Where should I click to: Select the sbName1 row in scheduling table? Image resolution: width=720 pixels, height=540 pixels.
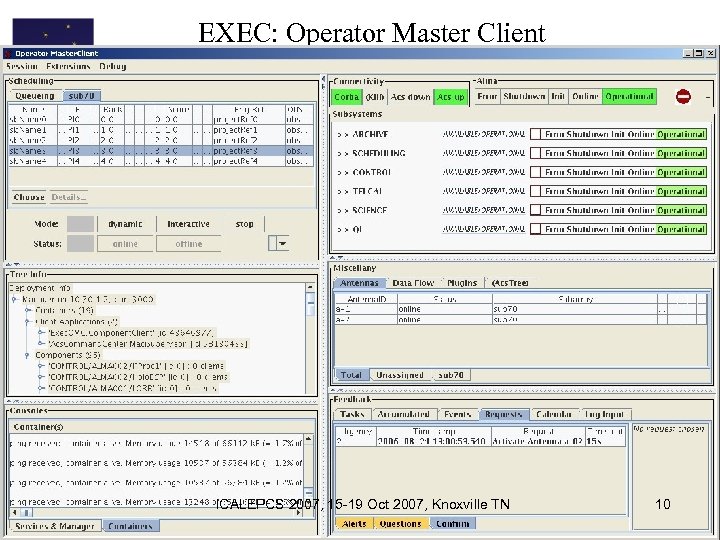coord(161,130)
